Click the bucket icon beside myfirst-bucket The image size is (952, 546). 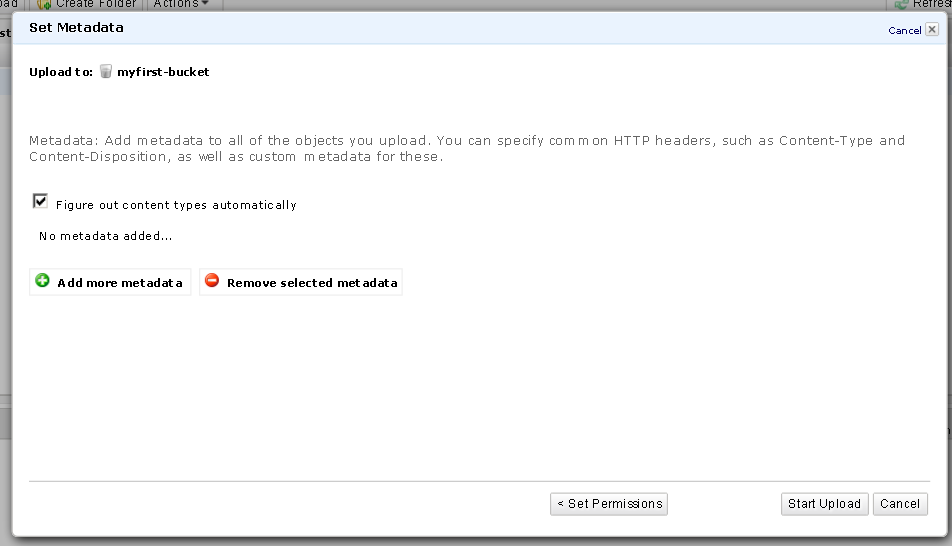(106, 72)
